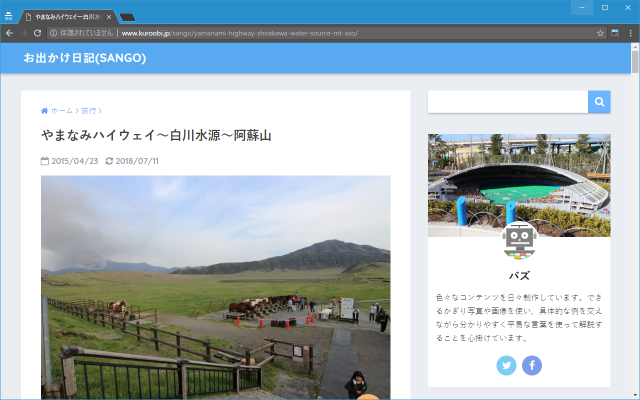
Task: Open the Facebook profile icon
Action: [532, 365]
